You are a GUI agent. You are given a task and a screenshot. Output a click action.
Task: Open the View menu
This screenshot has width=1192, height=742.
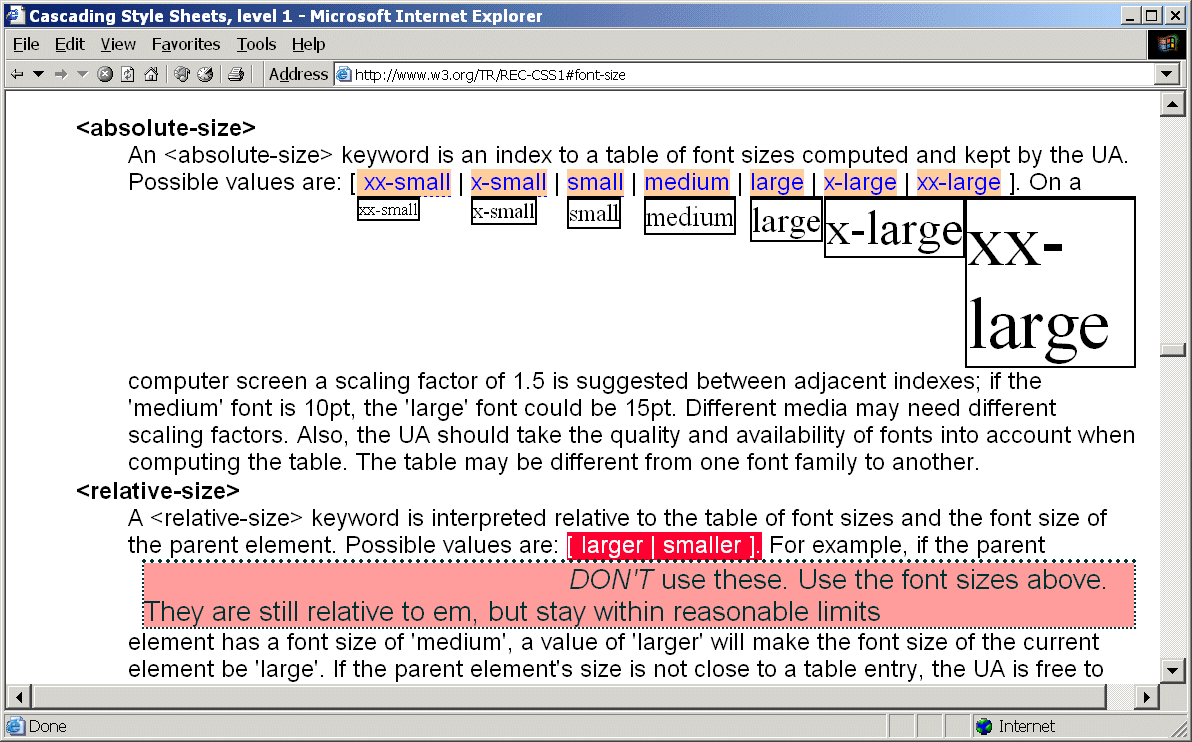118,44
